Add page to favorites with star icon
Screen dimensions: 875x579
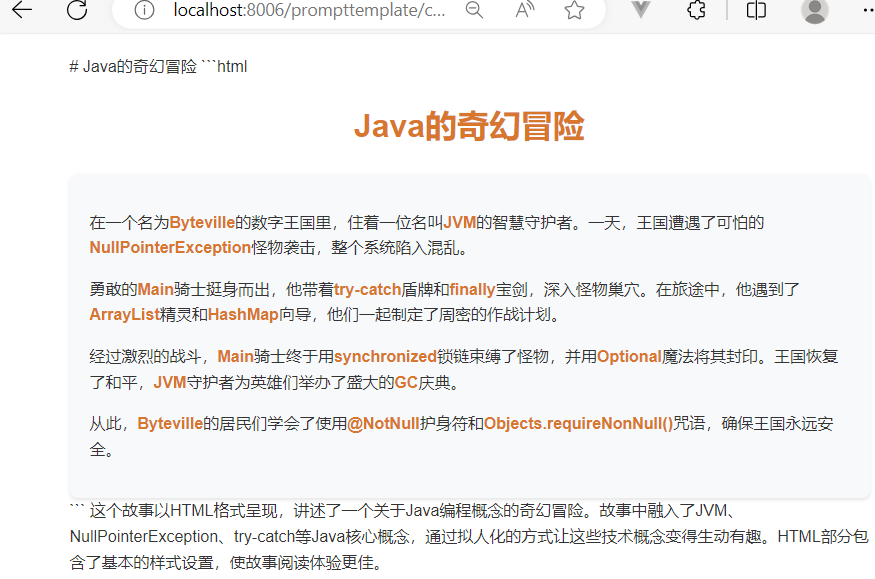[x=574, y=10]
